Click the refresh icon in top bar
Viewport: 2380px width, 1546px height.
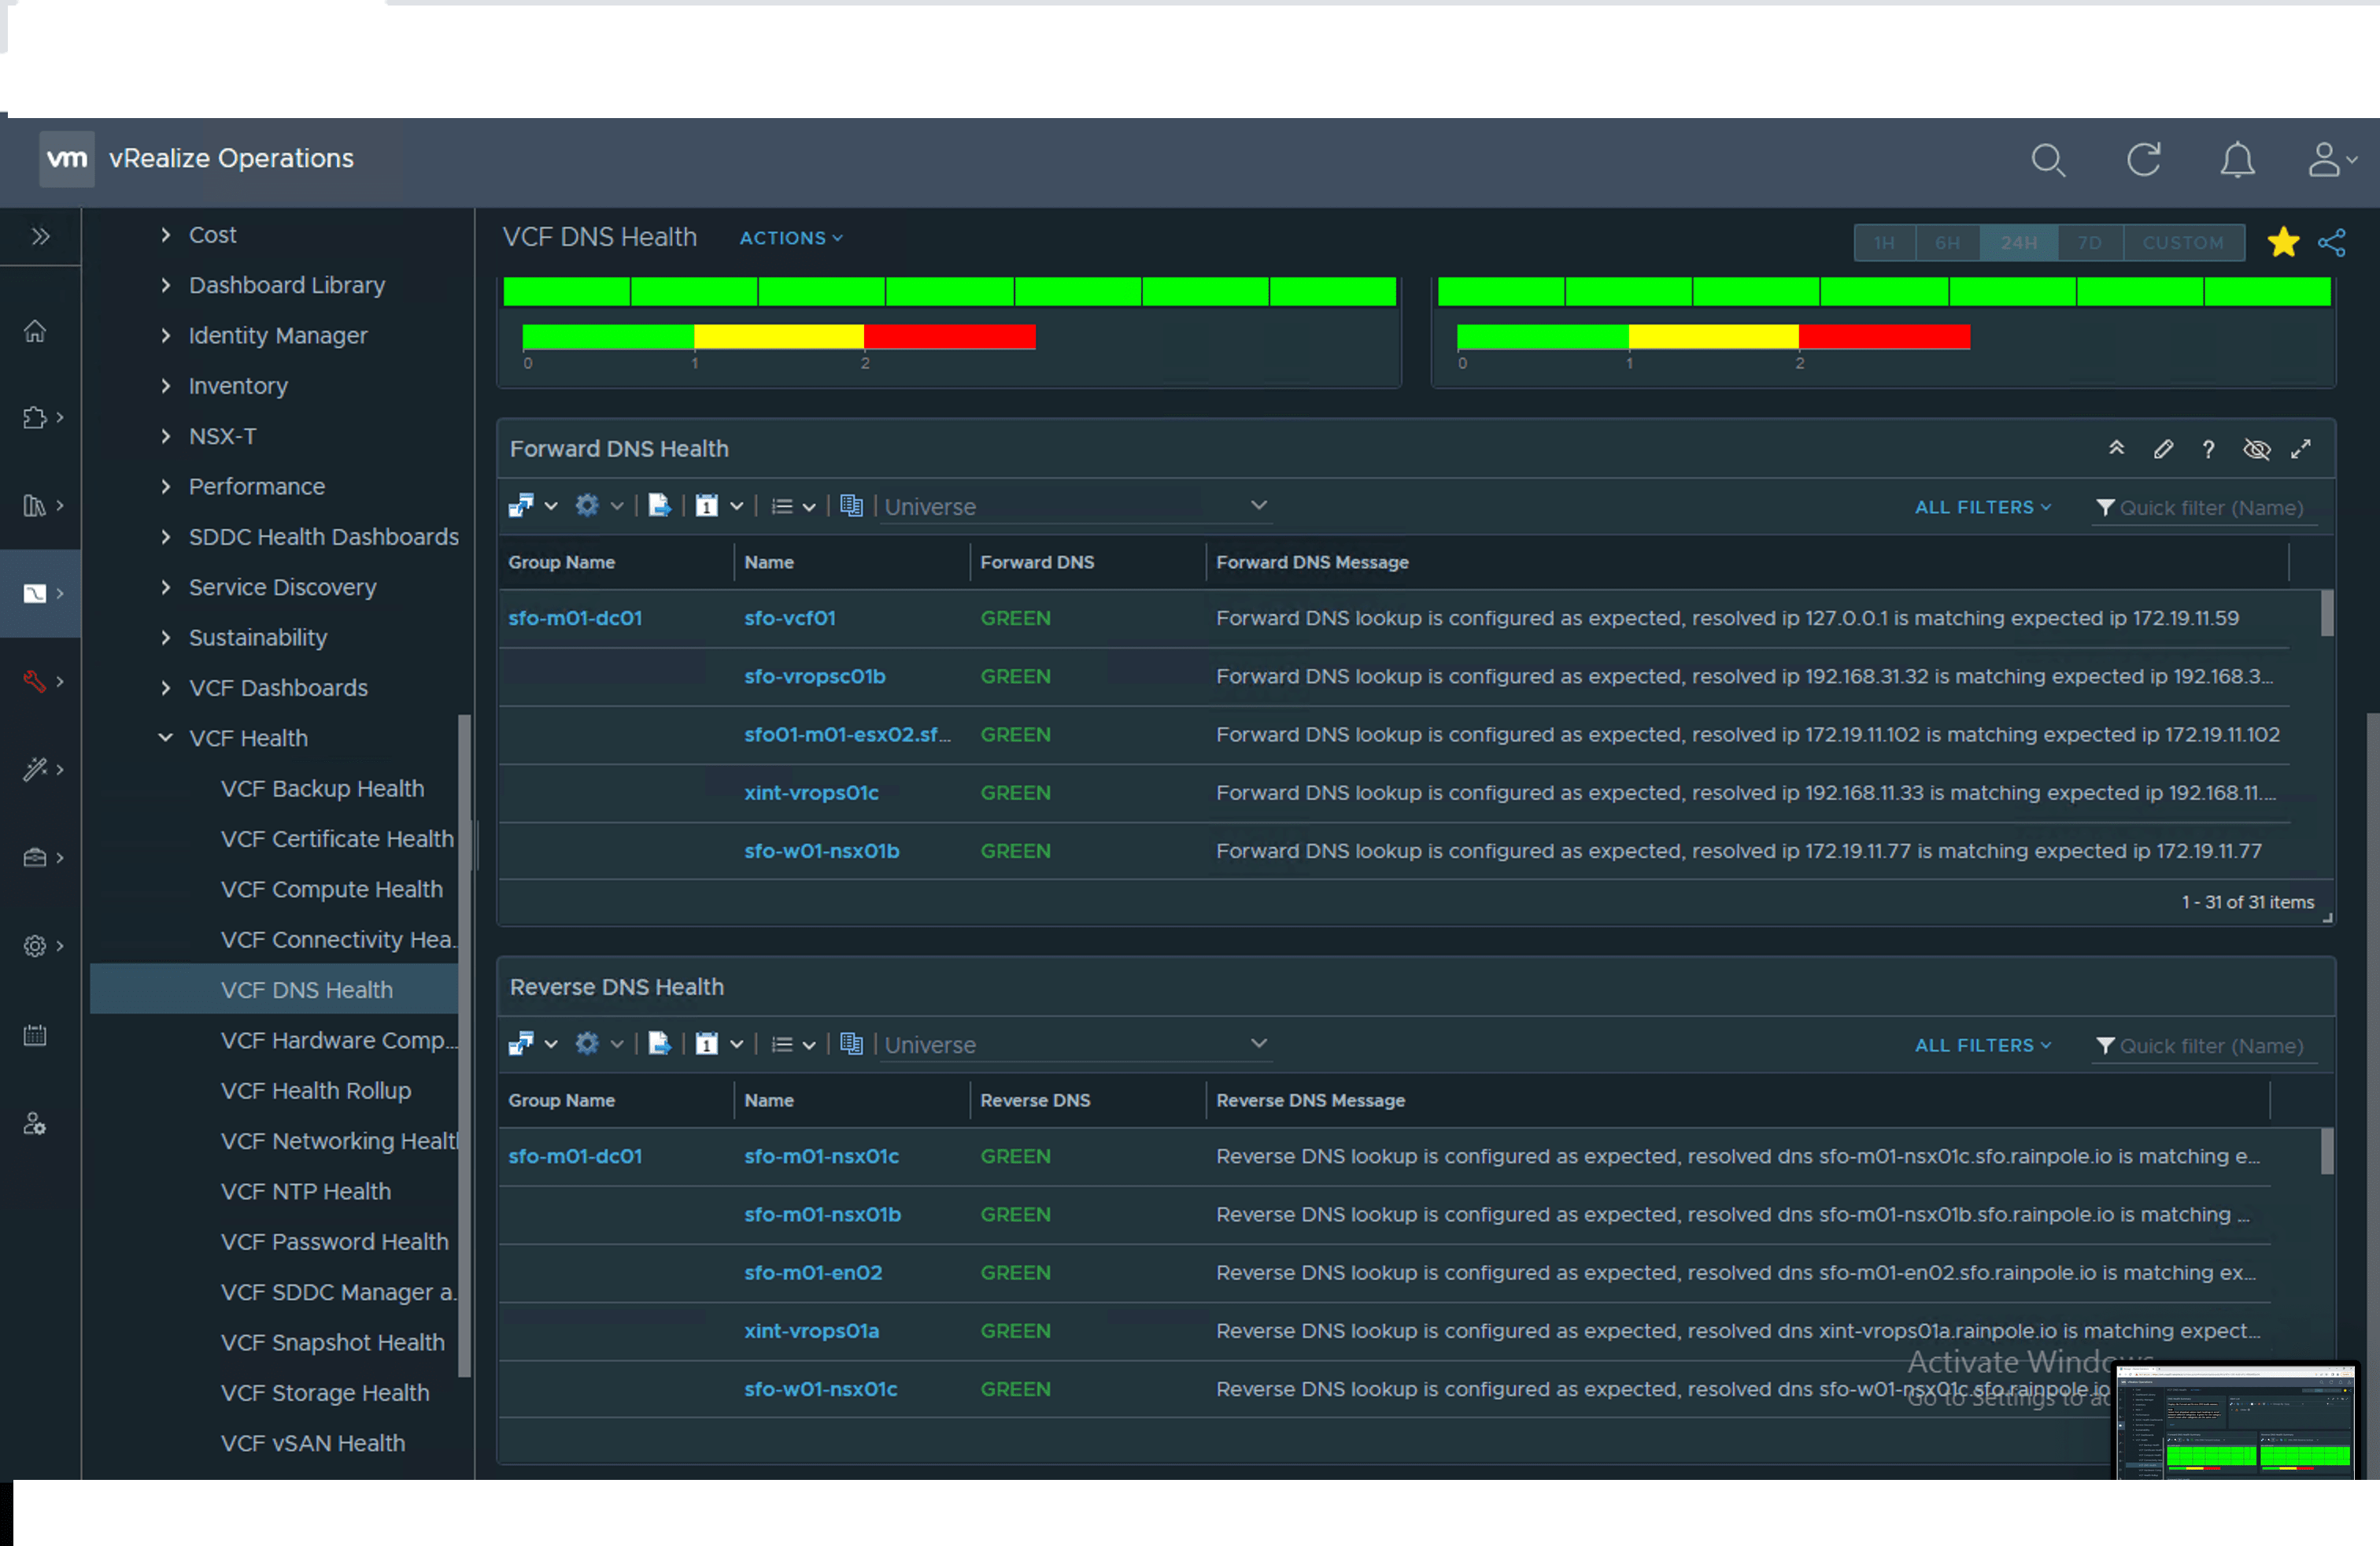[x=2143, y=160]
